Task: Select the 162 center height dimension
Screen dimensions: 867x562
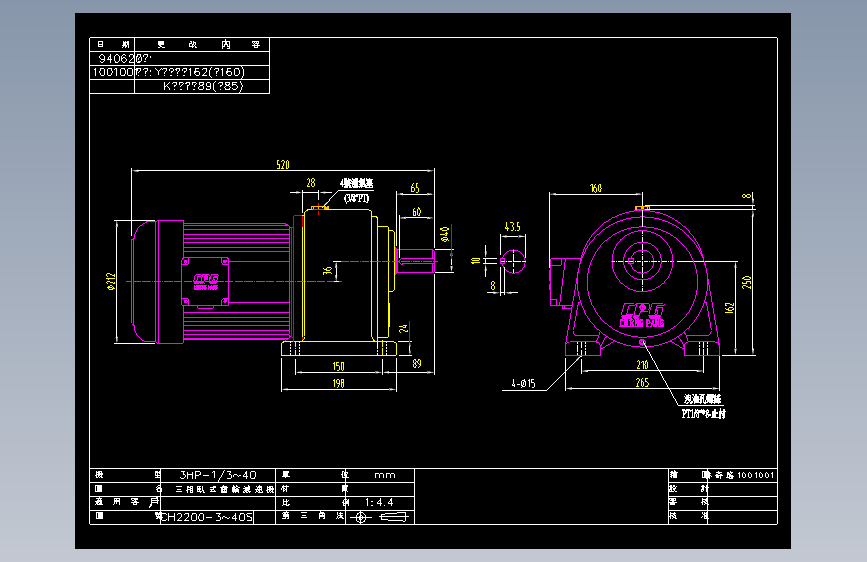Action: pos(729,308)
